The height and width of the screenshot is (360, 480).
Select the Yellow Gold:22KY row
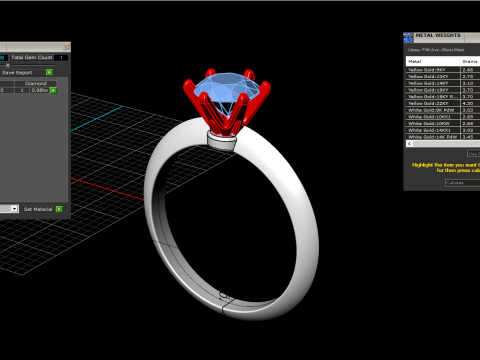click(x=443, y=103)
